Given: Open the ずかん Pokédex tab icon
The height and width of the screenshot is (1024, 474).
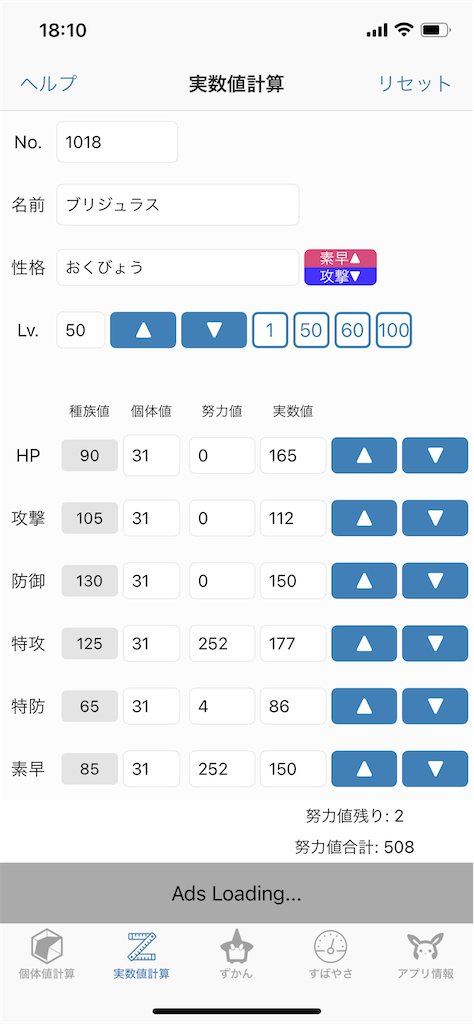Looking at the screenshot, I should [x=236, y=946].
